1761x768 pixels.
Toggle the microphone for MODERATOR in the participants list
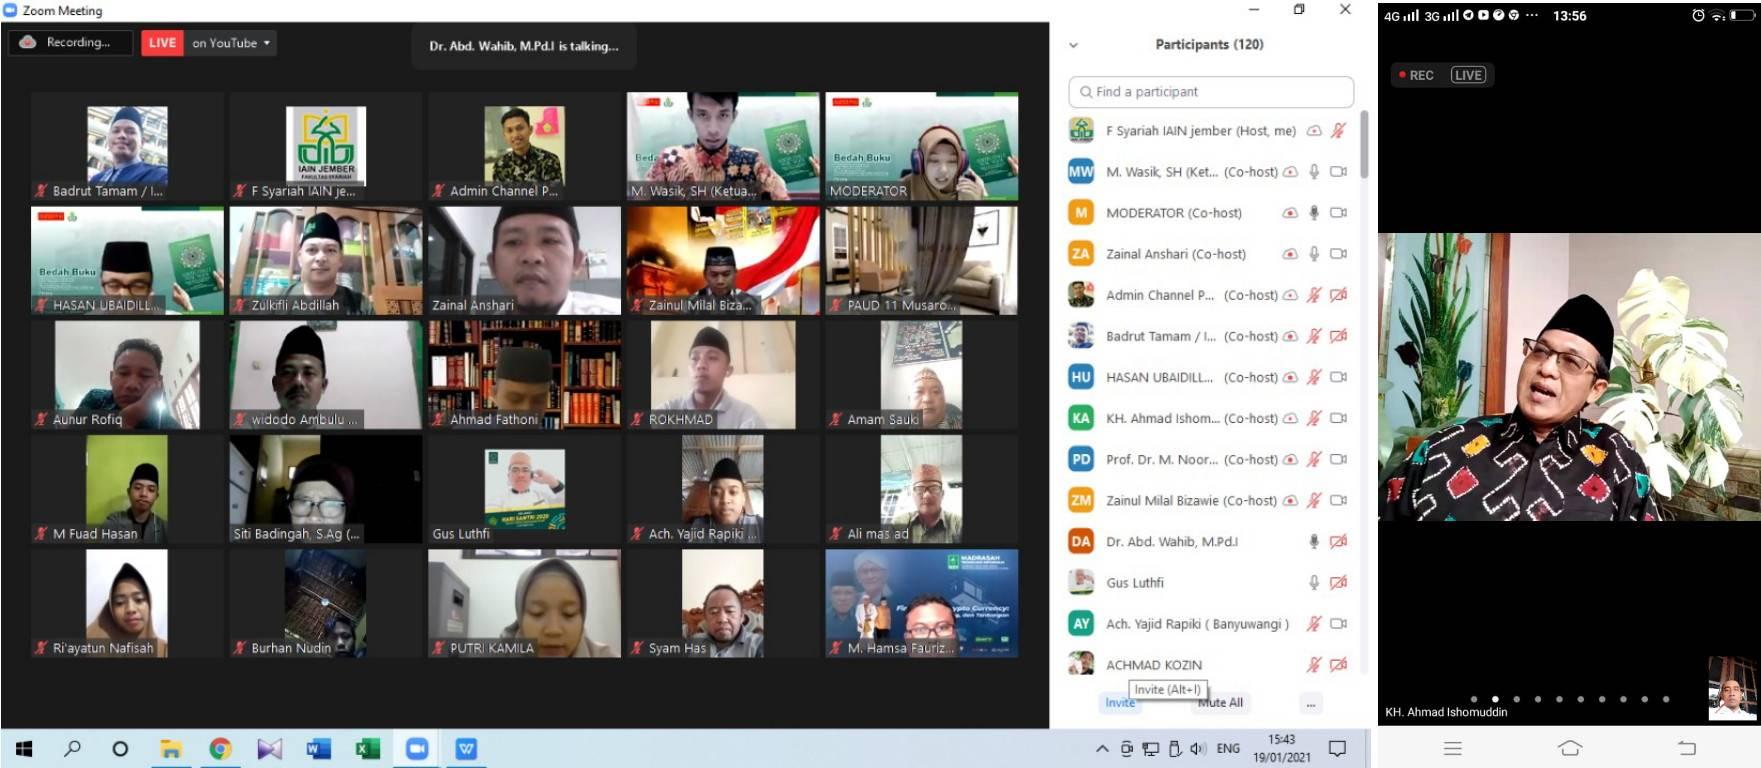pos(1314,213)
